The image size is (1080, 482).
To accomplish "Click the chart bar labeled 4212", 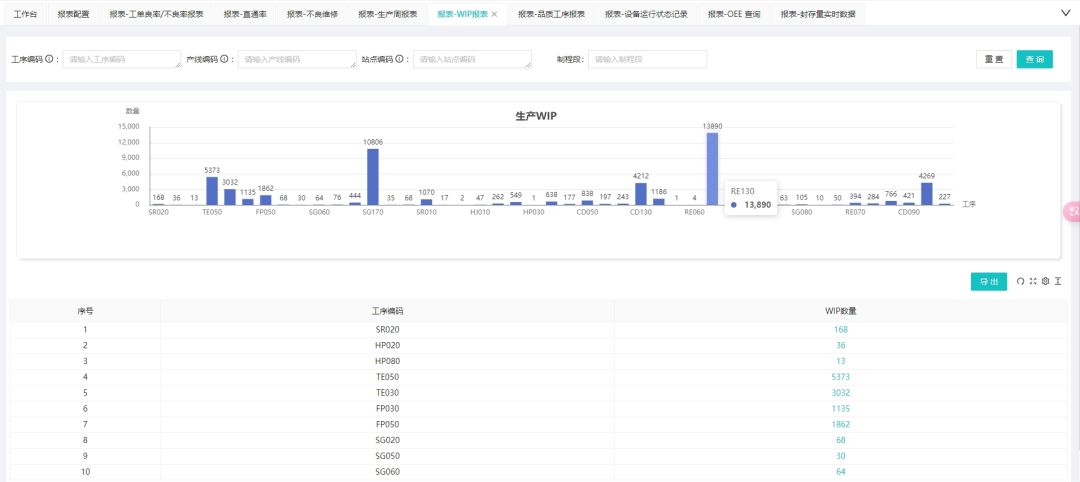I will [641, 193].
